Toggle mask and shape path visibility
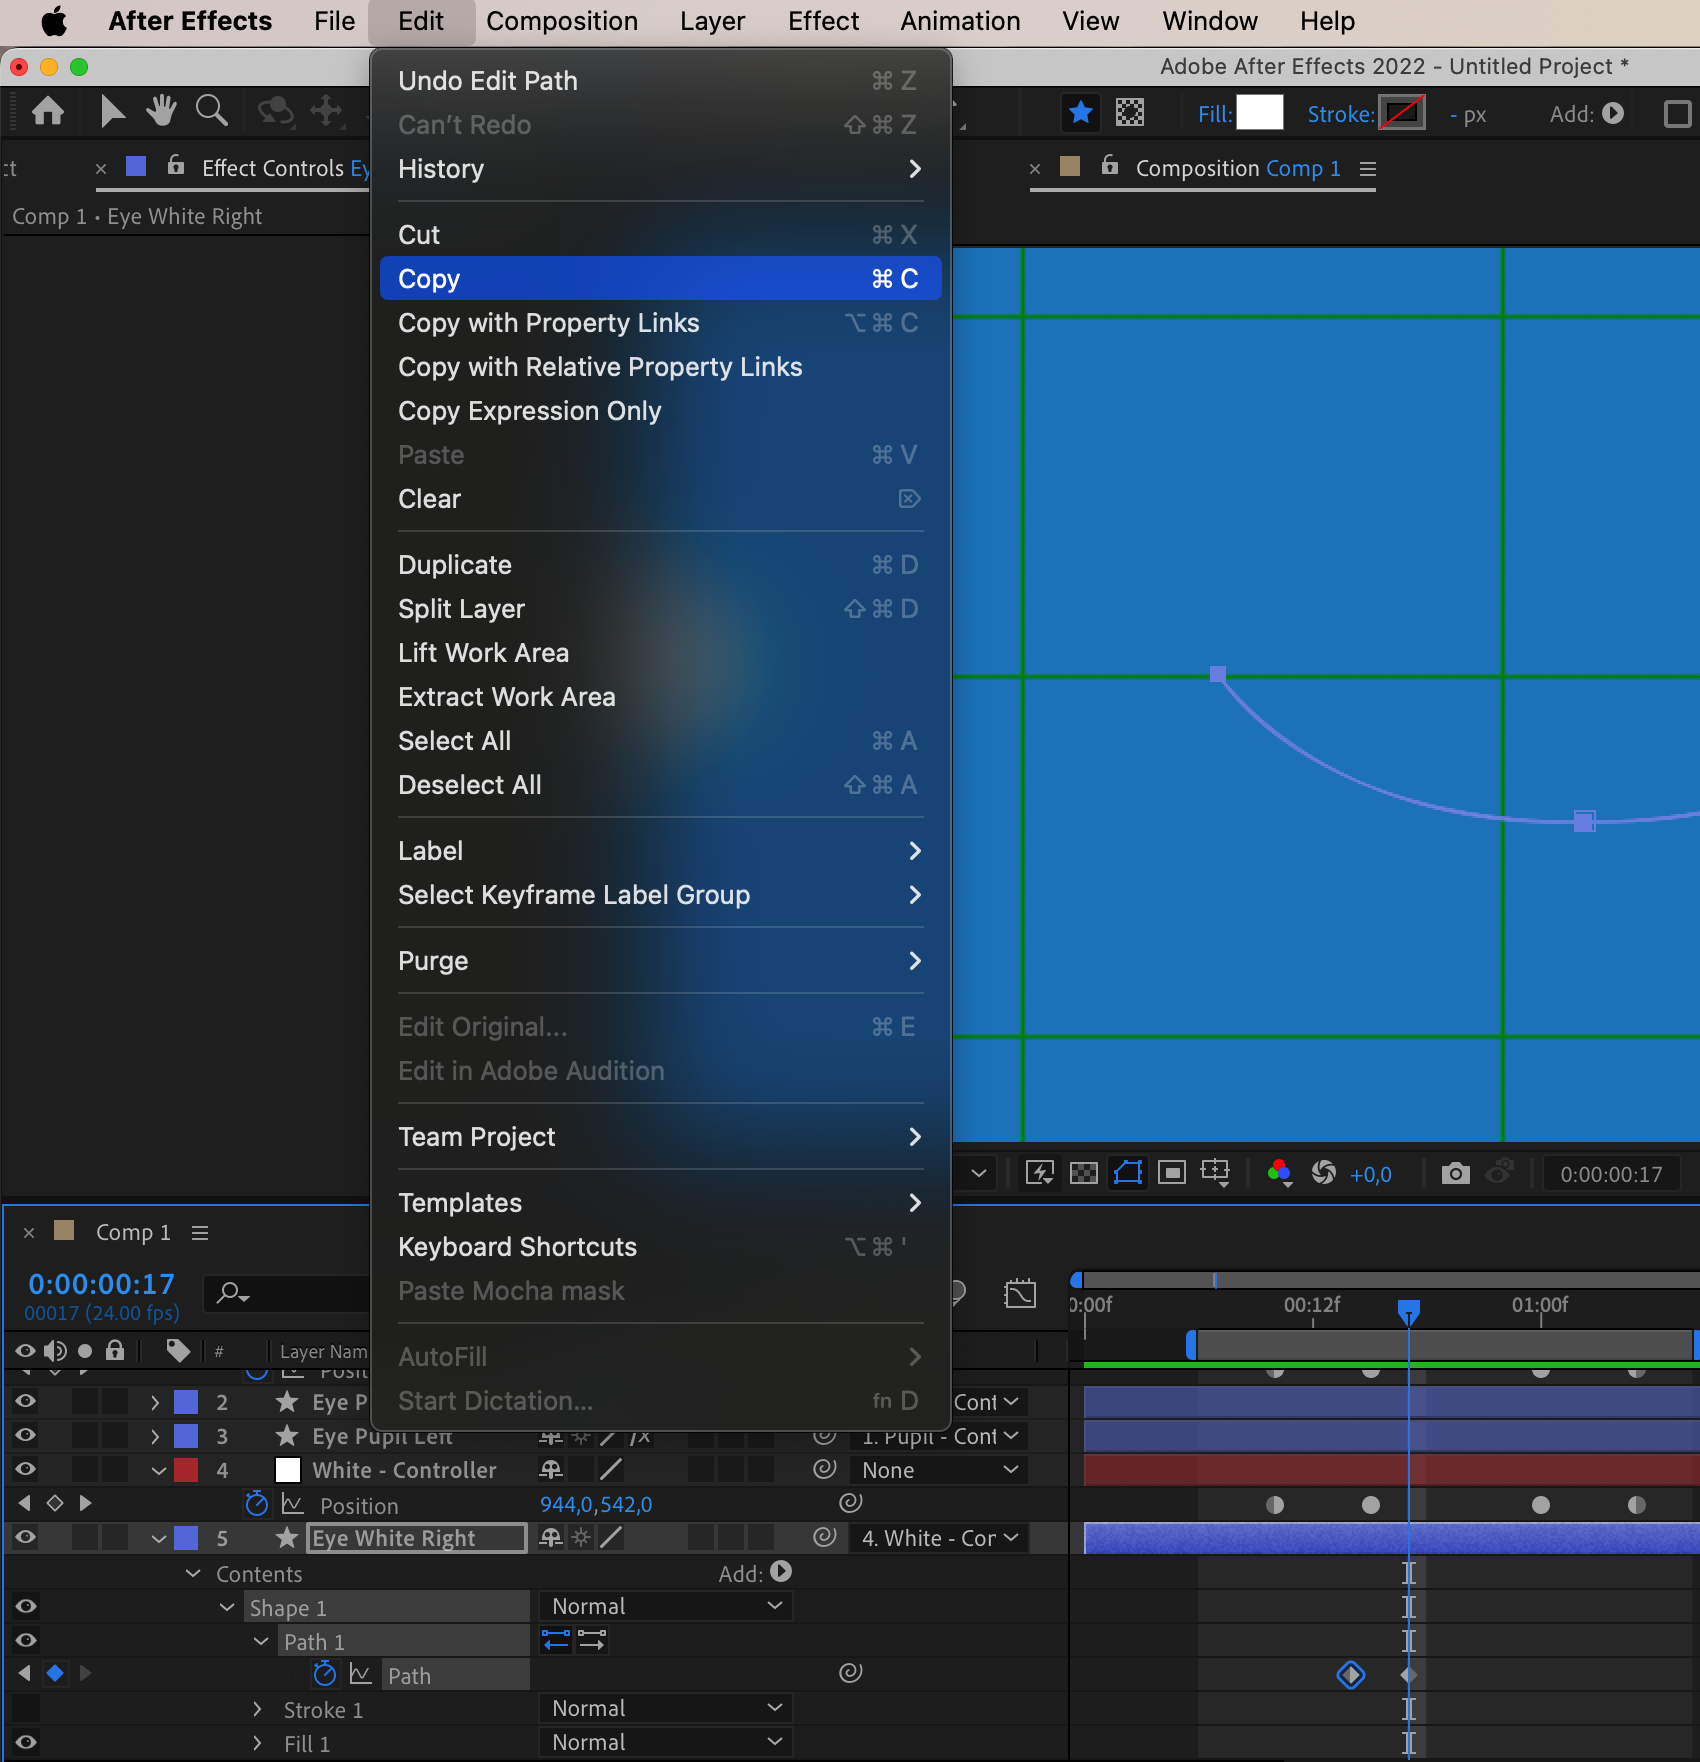 click(x=1128, y=1172)
